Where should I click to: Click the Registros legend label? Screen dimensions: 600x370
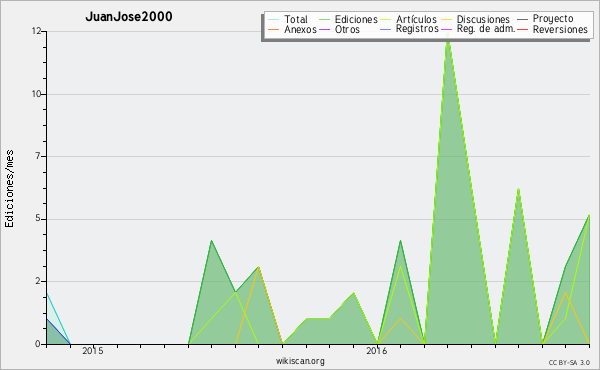coord(417,29)
